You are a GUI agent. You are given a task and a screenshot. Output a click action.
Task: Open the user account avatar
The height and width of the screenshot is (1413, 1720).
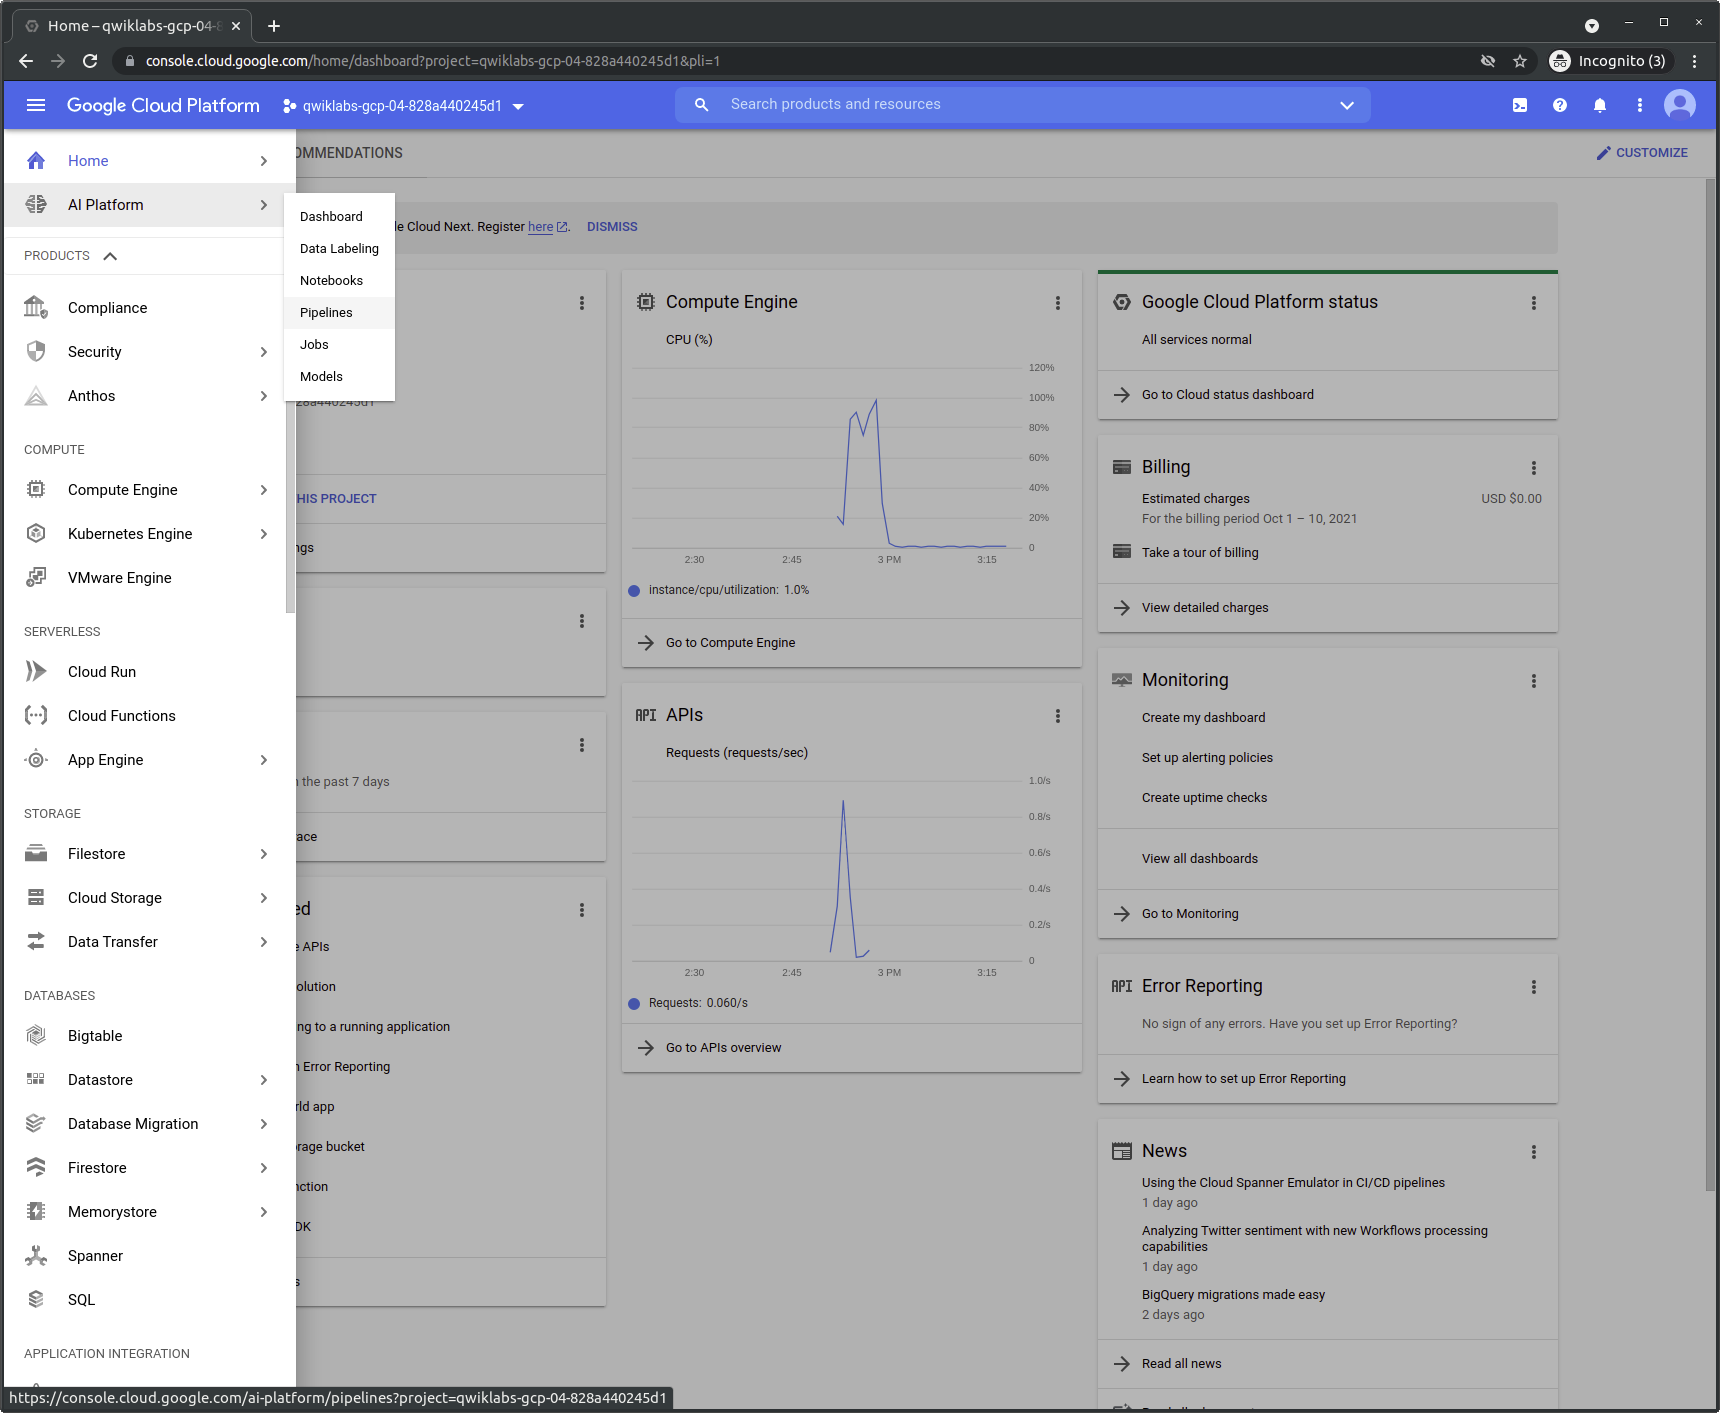(1680, 105)
